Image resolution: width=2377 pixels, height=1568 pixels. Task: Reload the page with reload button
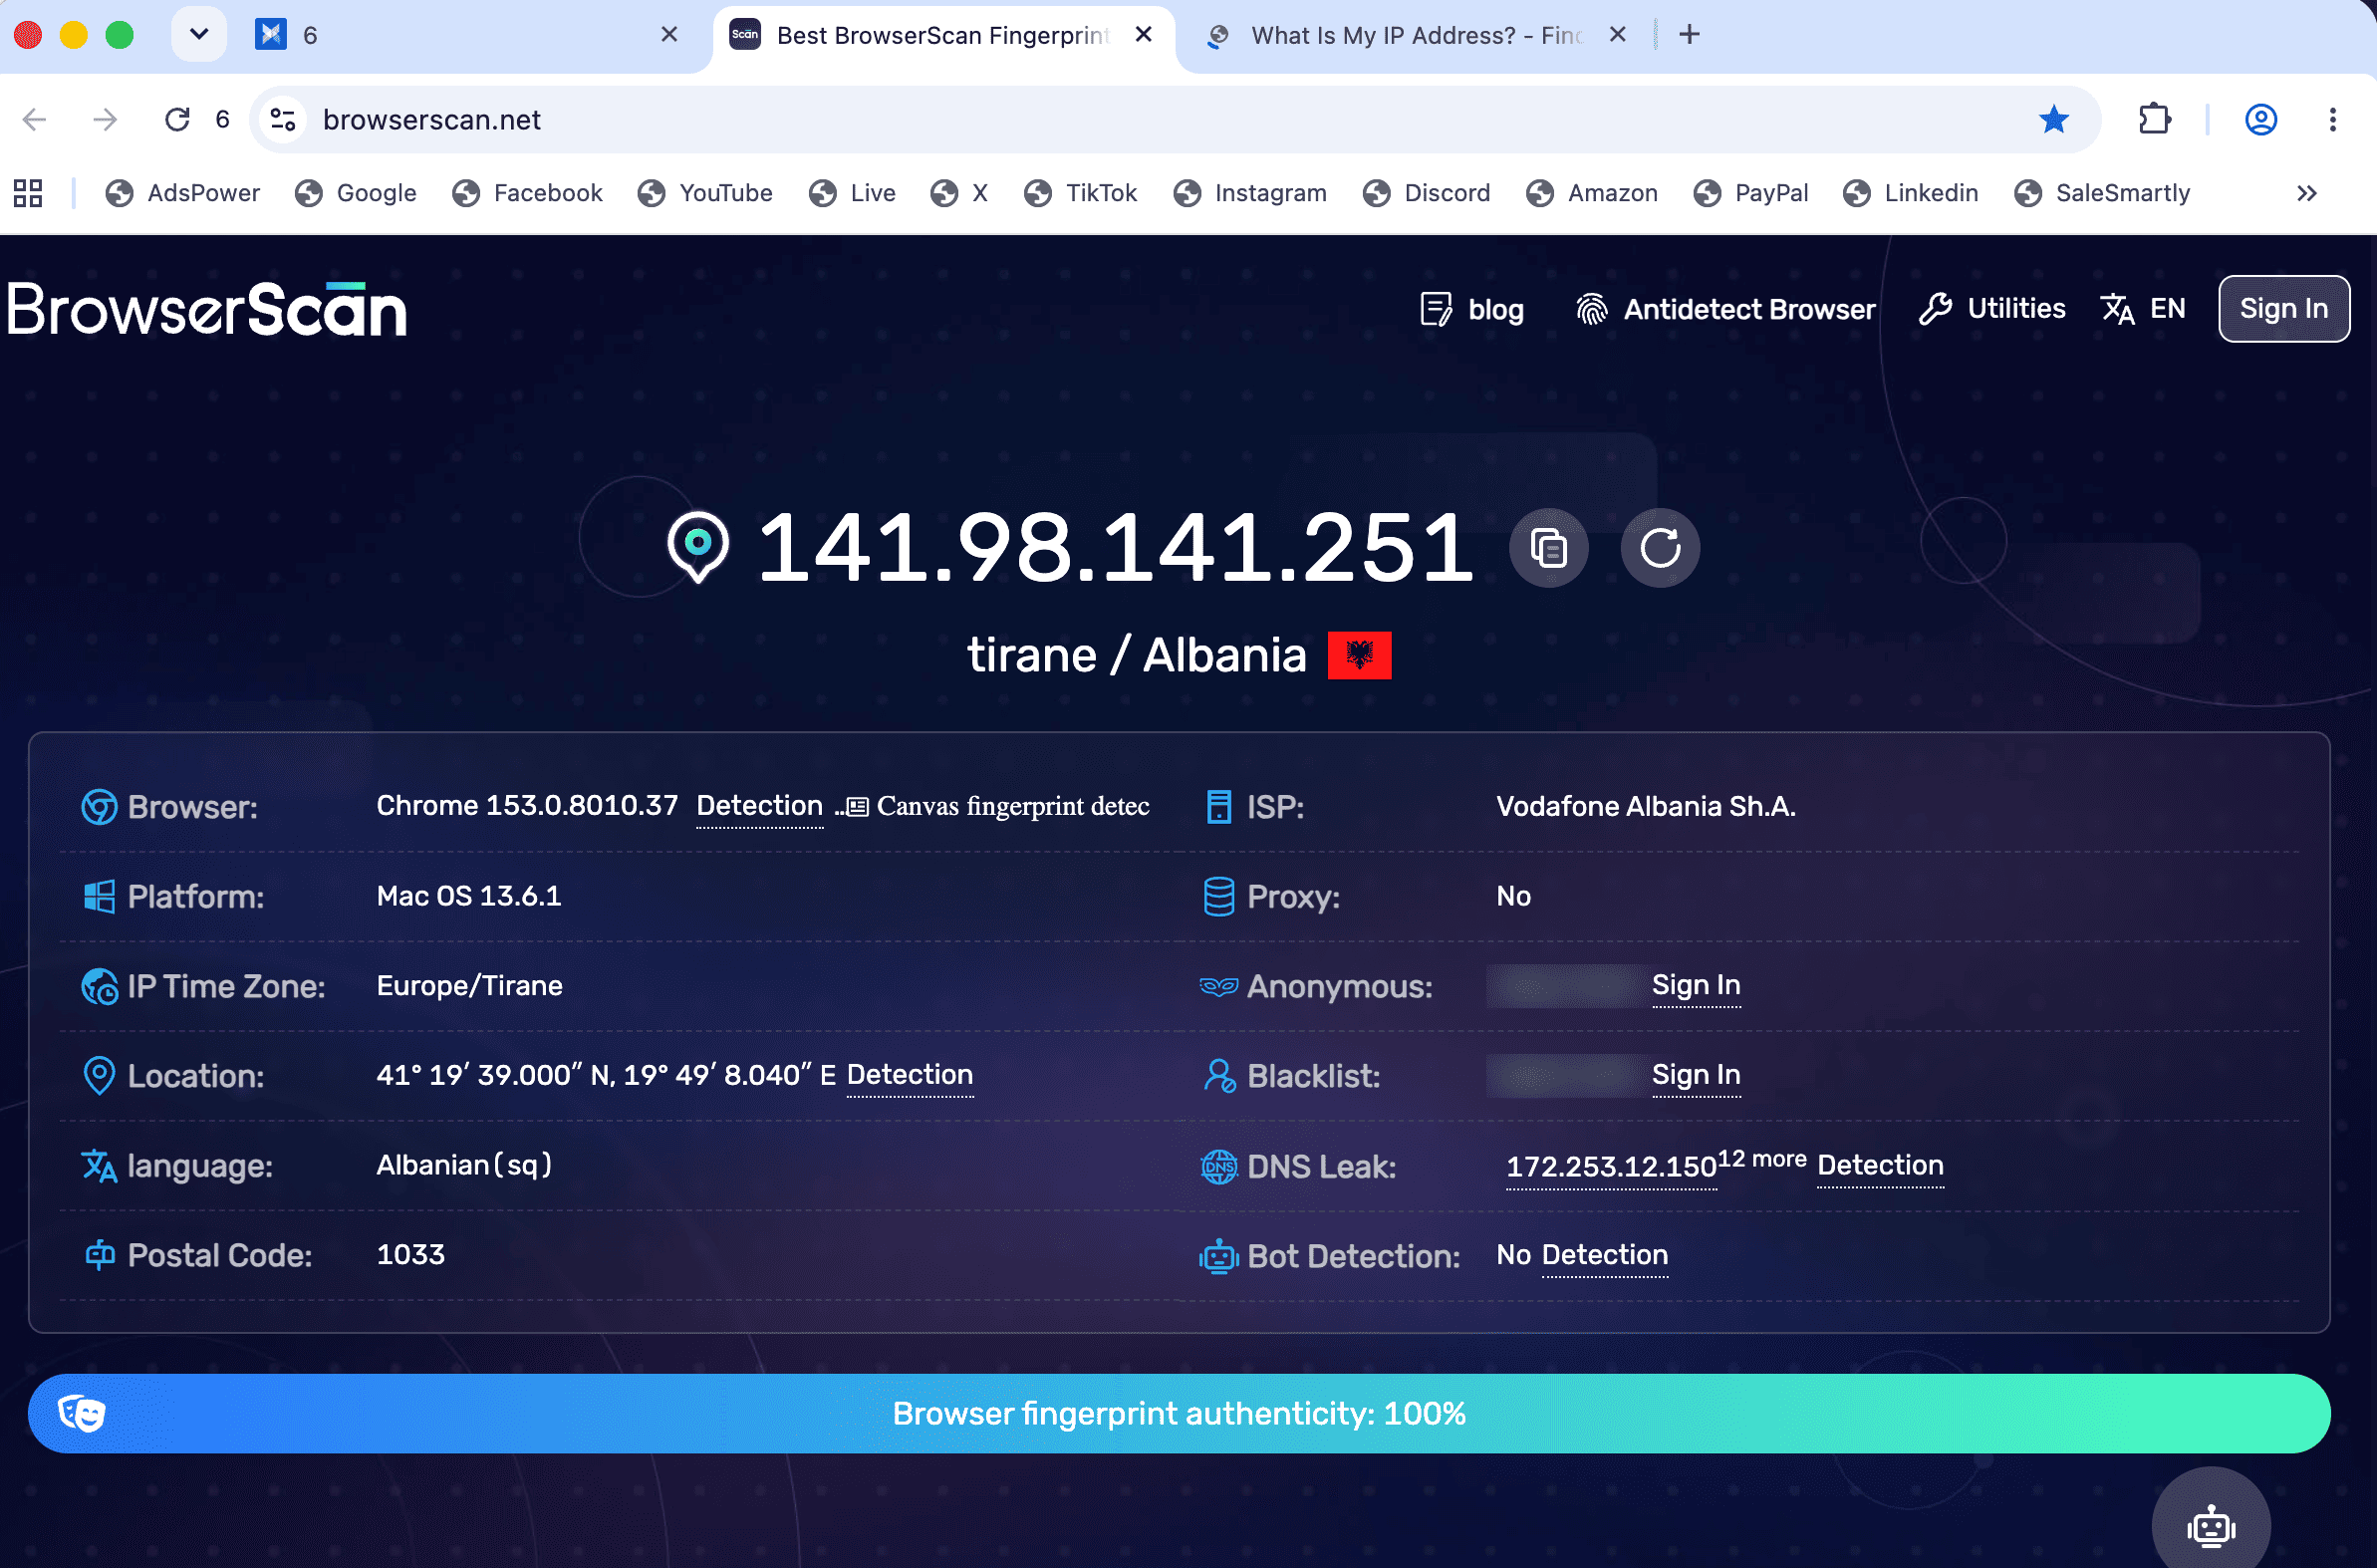click(177, 120)
